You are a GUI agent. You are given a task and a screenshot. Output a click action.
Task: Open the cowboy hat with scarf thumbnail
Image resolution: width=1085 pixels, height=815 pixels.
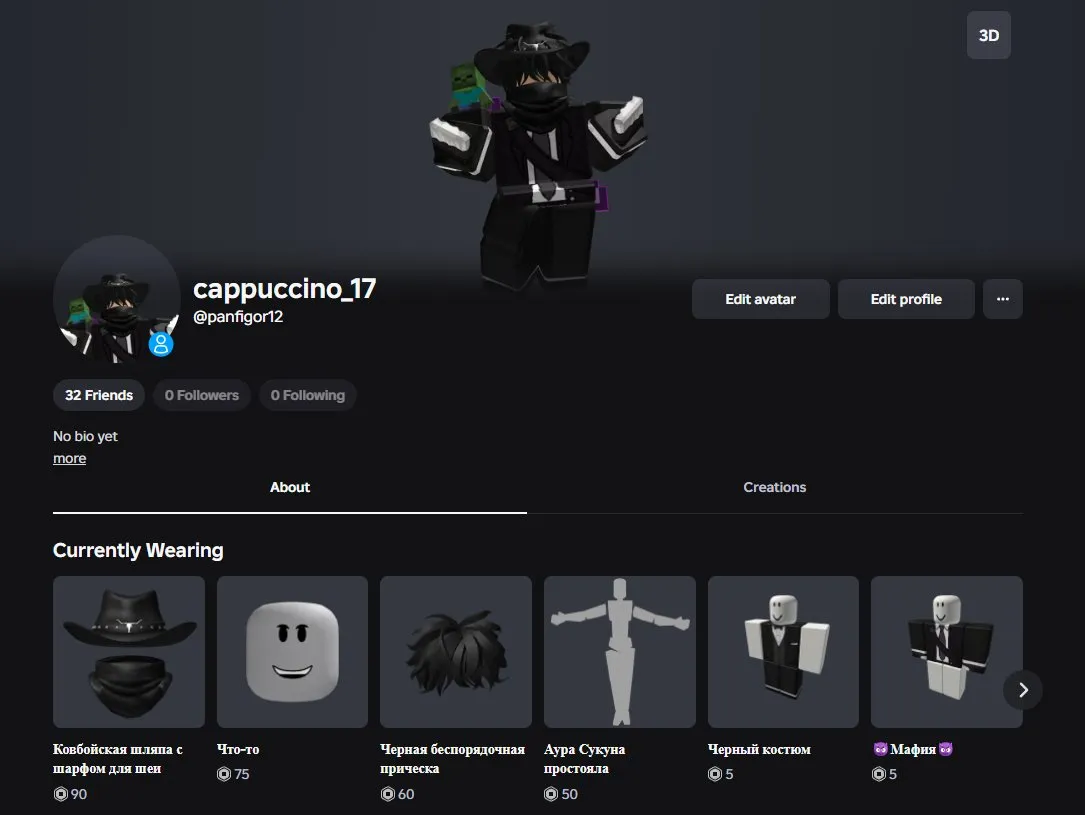pyautogui.click(x=129, y=652)
